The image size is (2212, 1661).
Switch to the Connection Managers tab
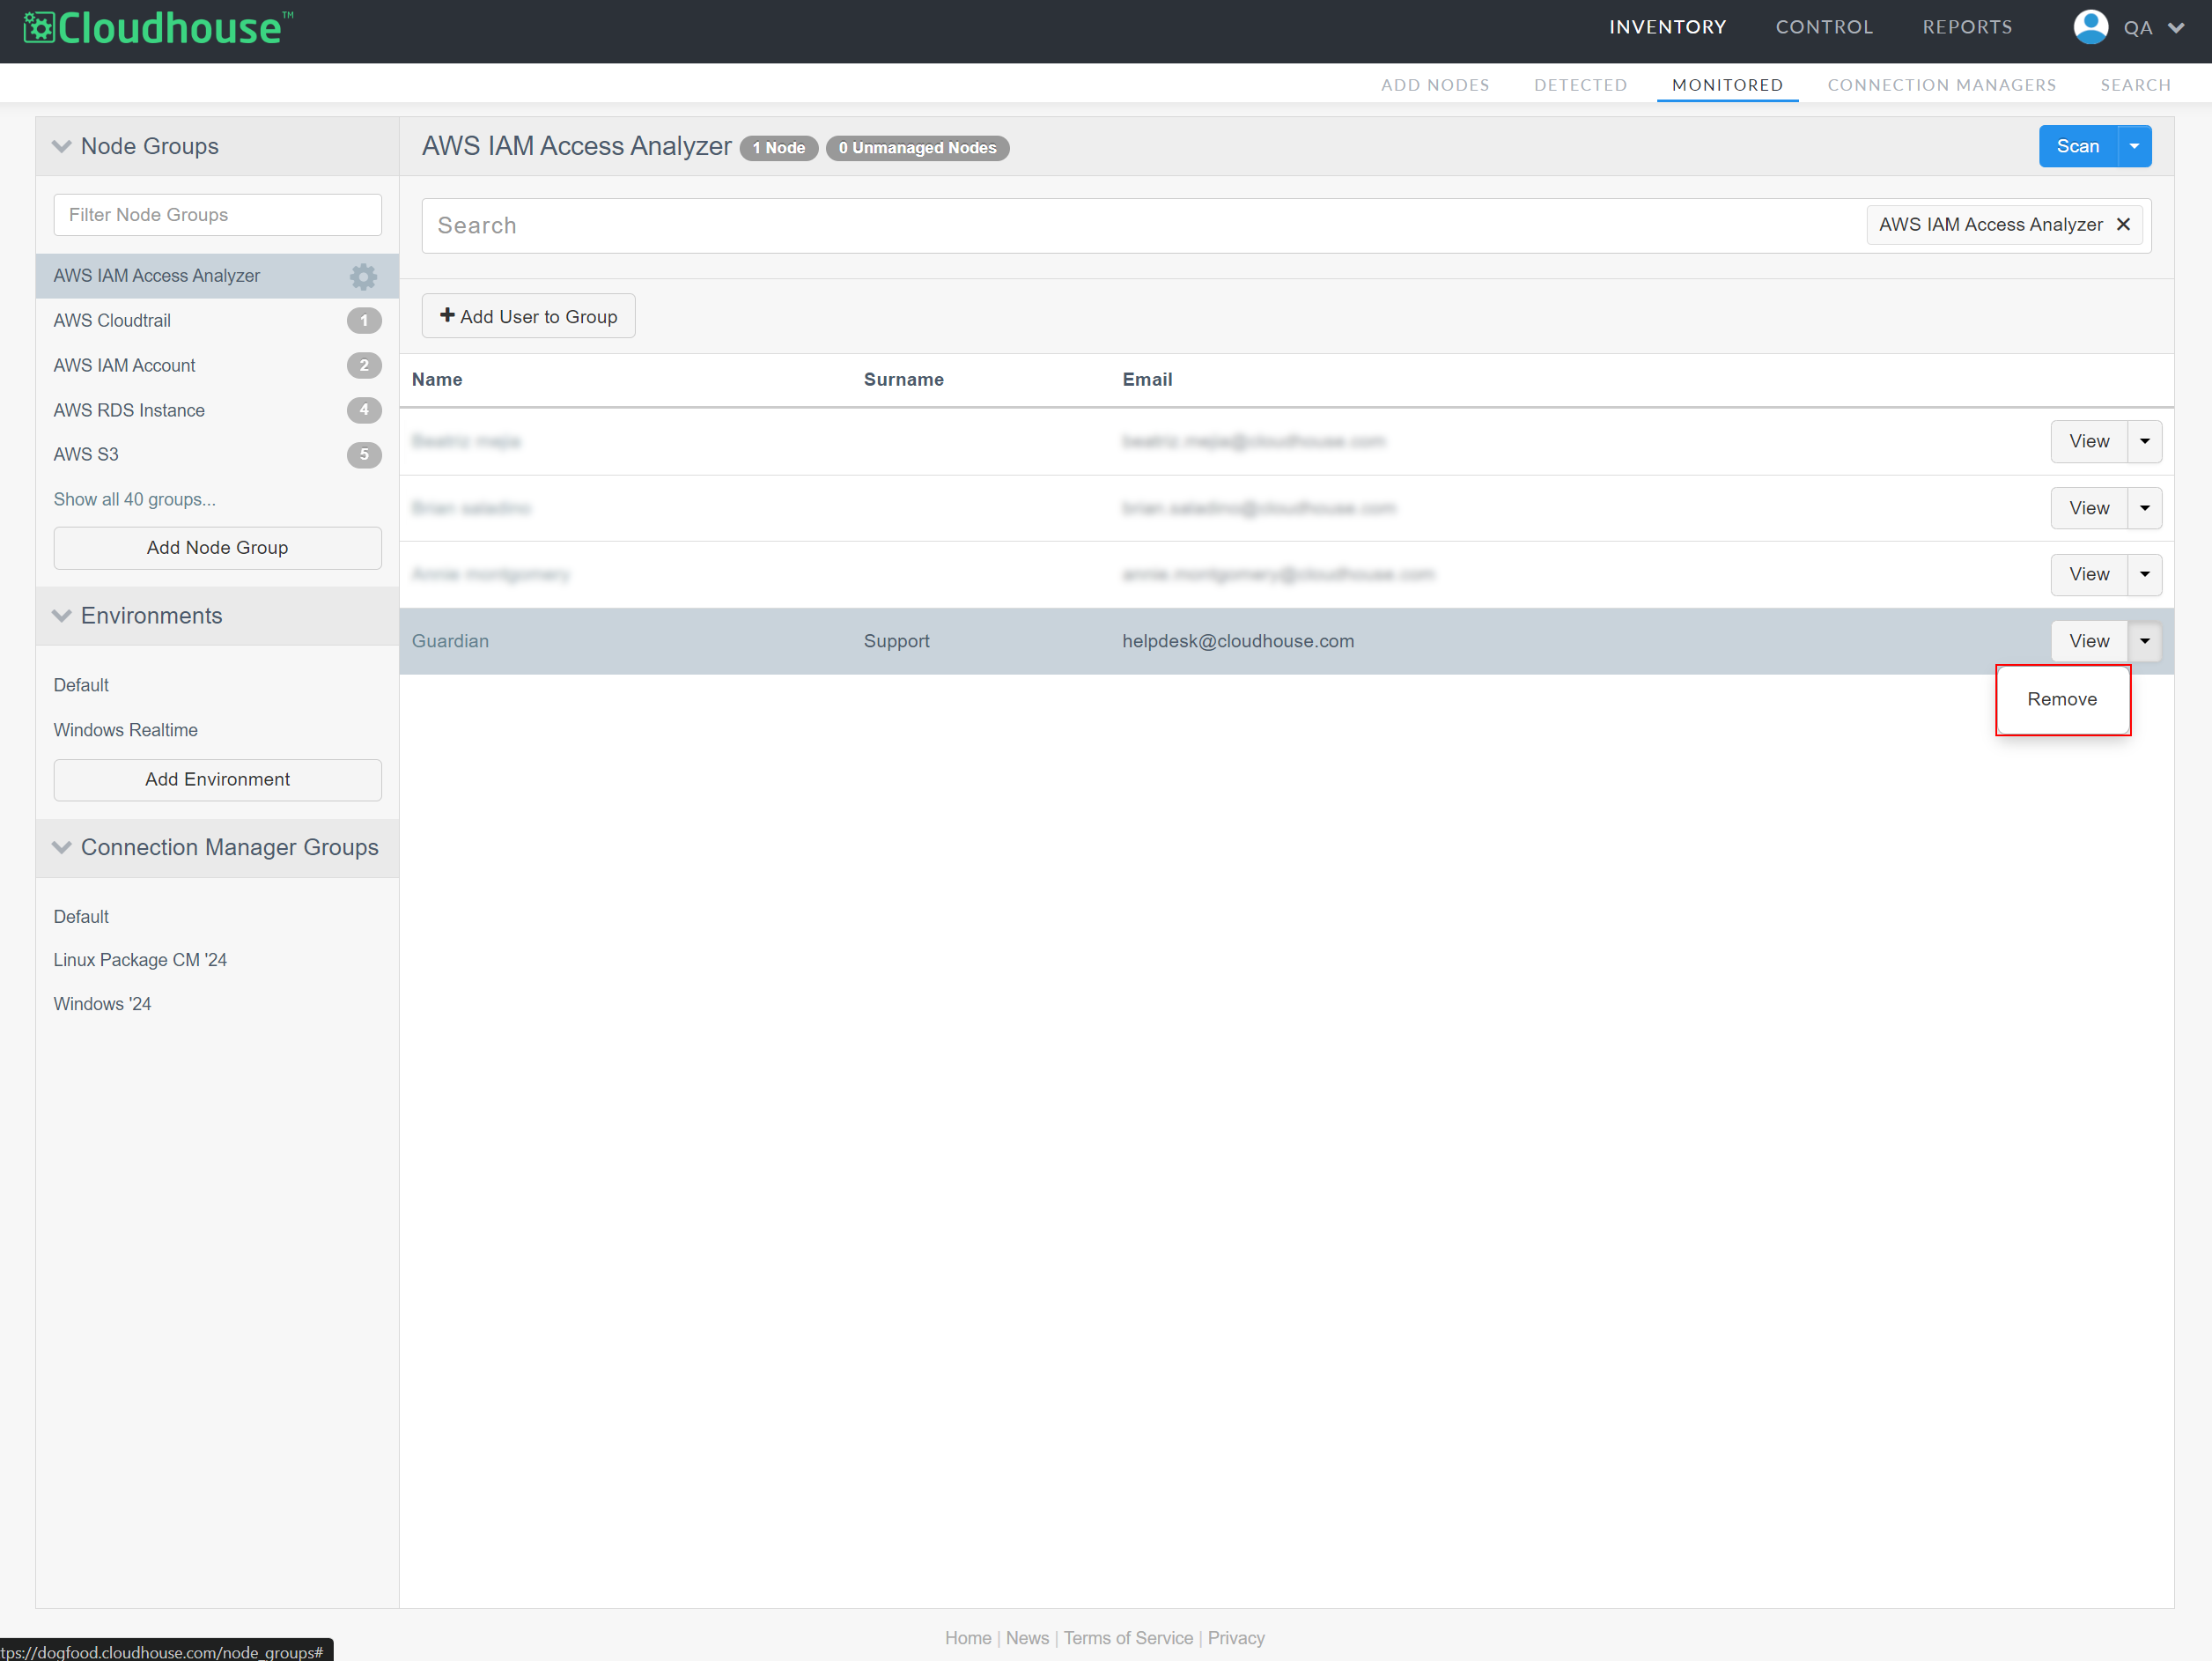(x=1941, y=85)
